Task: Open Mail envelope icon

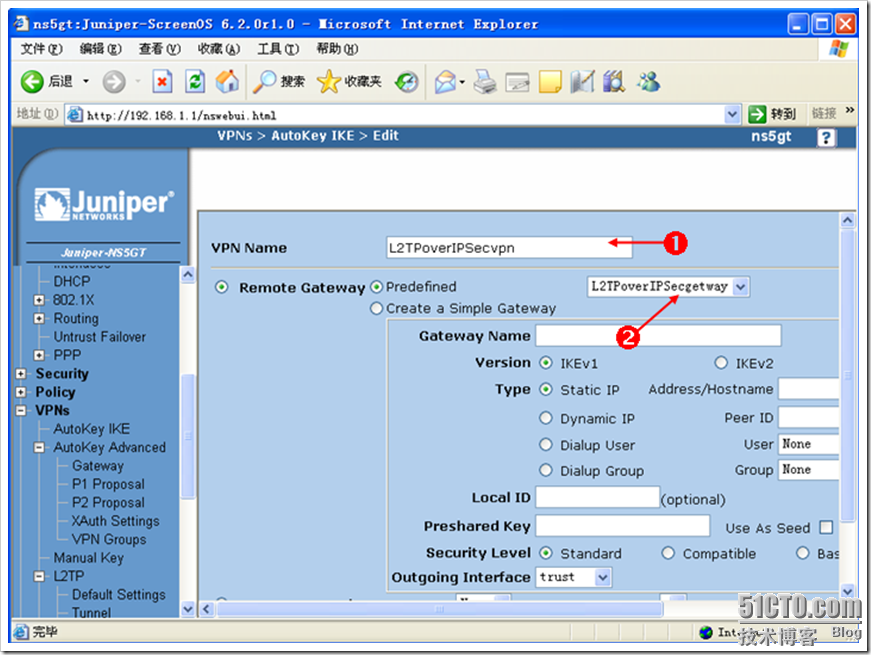Action: (445, 82)
